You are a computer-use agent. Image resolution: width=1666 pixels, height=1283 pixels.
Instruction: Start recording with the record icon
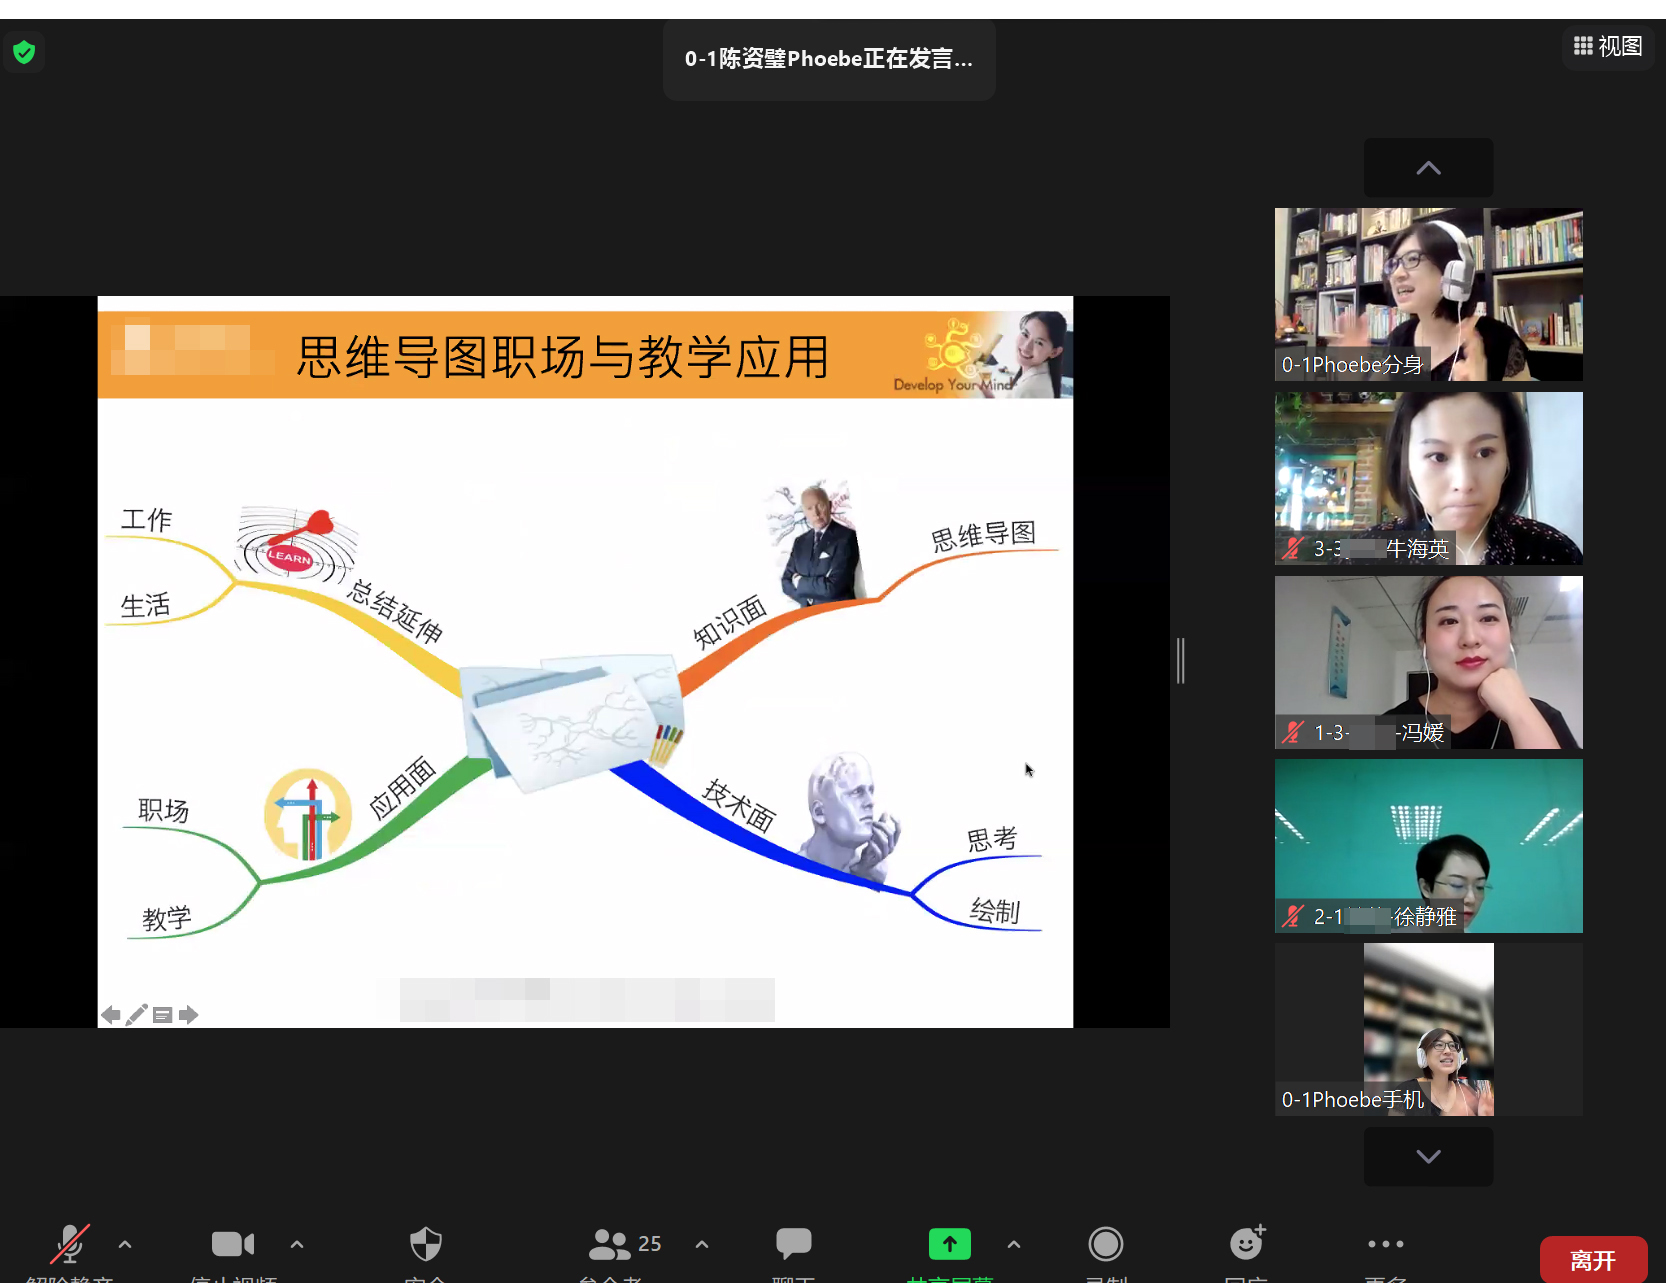click(1105, 1244)
